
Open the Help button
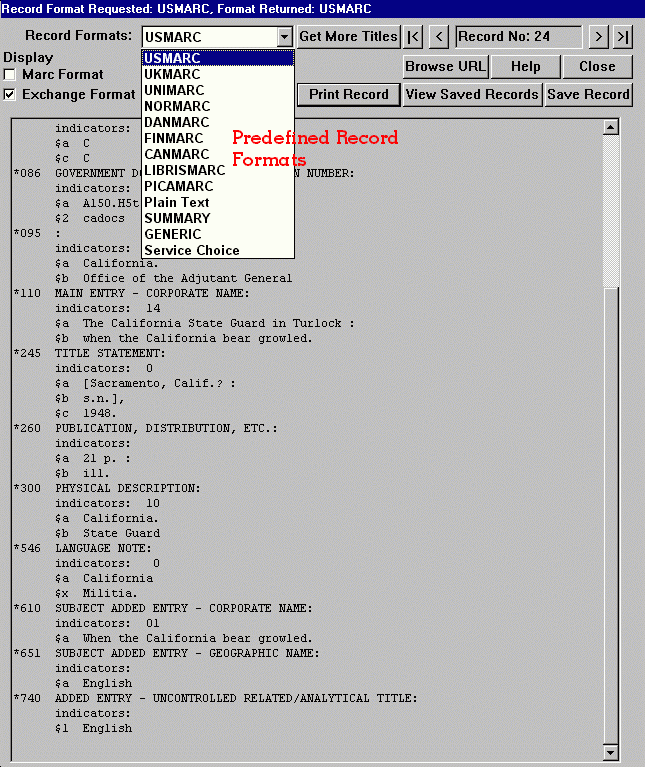pos(526,67)
